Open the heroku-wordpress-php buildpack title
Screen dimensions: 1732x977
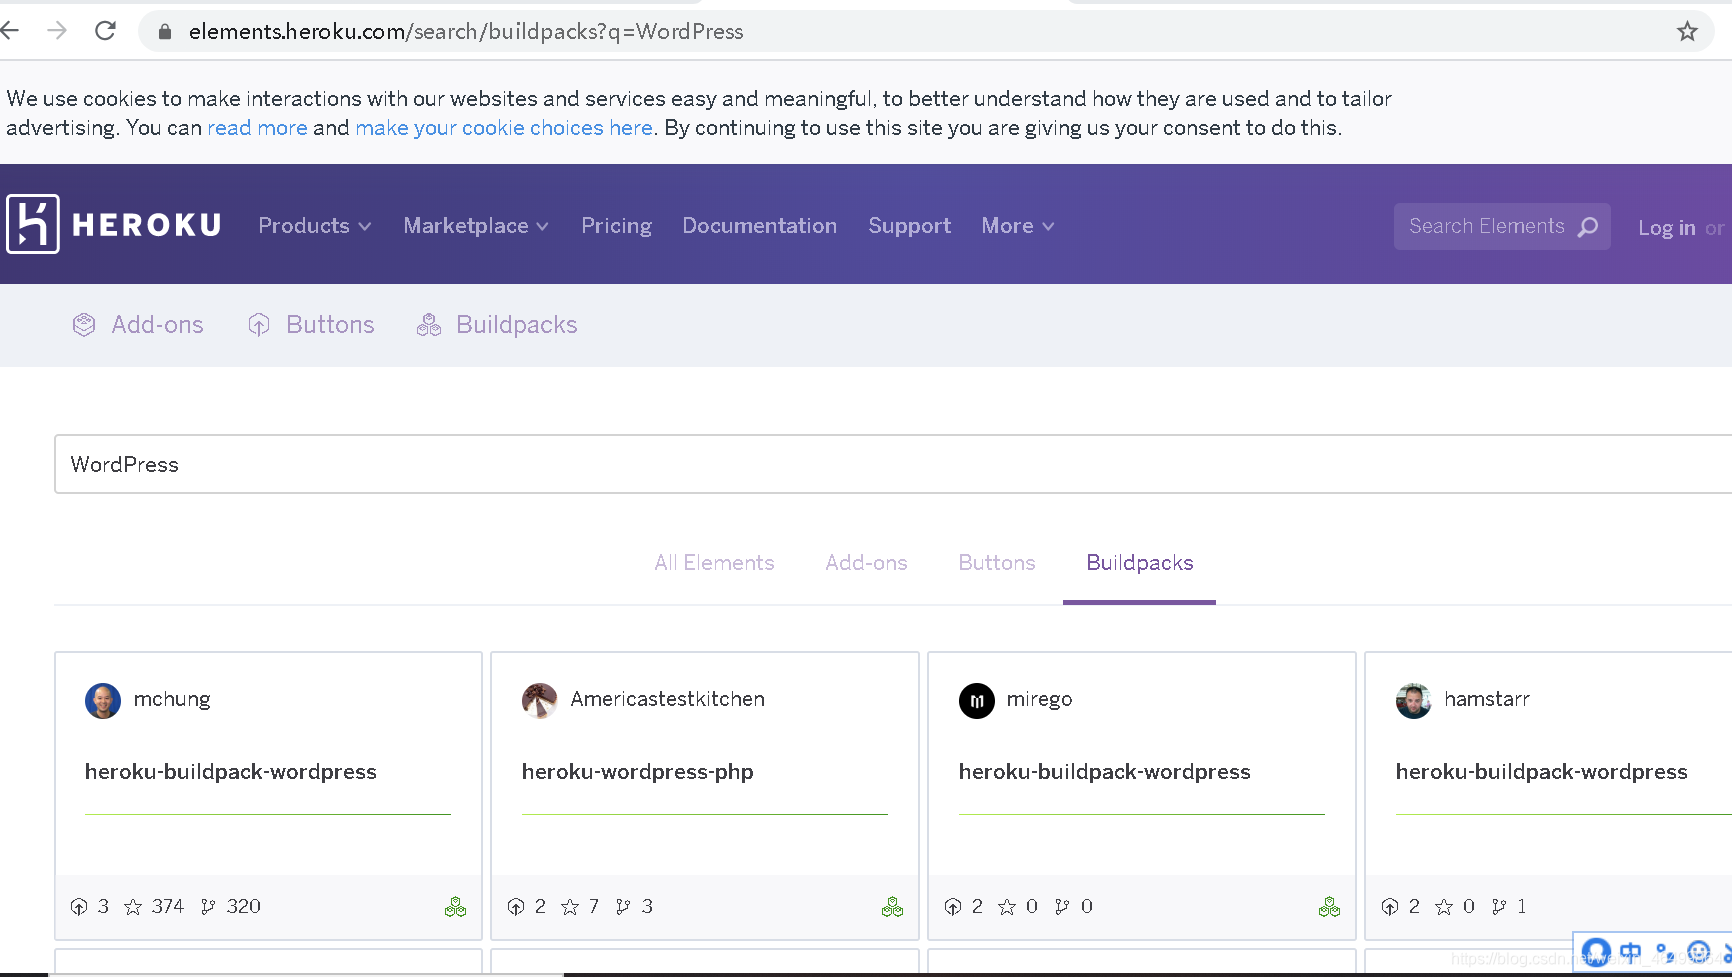[638, 772]
